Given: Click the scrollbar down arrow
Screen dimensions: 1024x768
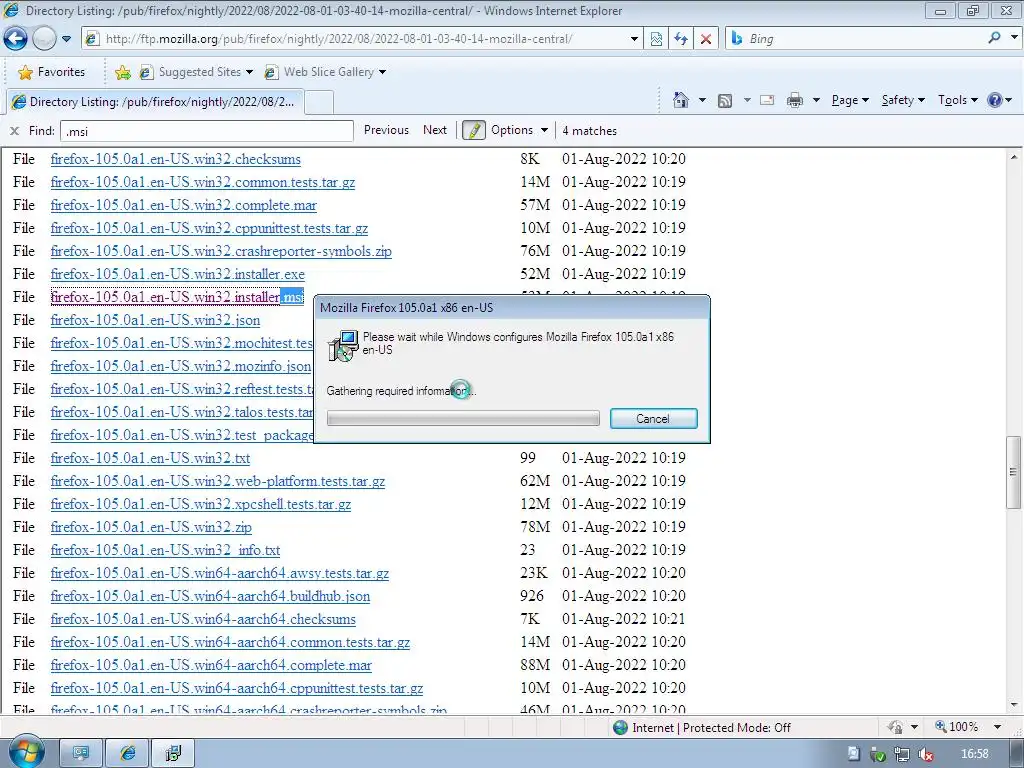Looking at the screenshot, I should pos(1013,705).
